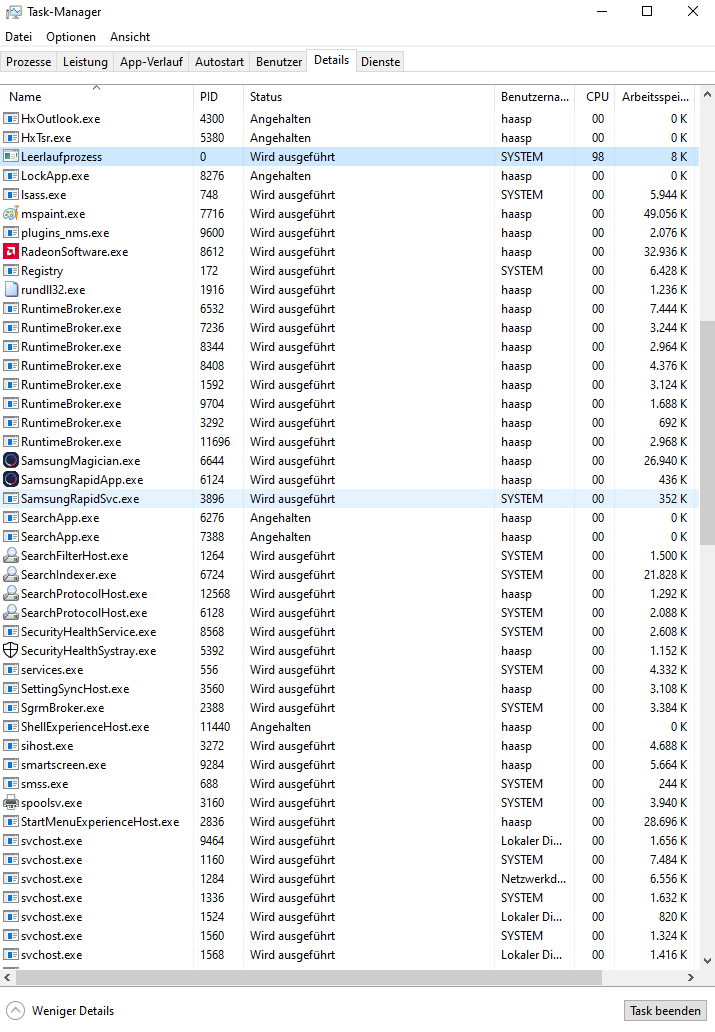Click the horizontal scrollbar thumb
This screenshot has width=715, height=1032.
(x=309, y=978)
